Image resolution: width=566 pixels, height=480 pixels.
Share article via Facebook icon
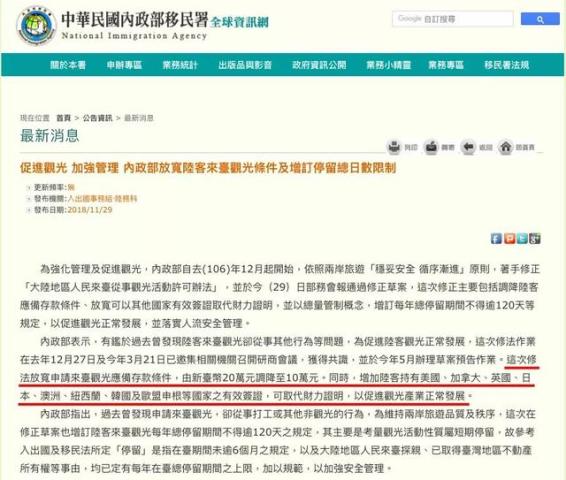496,238
